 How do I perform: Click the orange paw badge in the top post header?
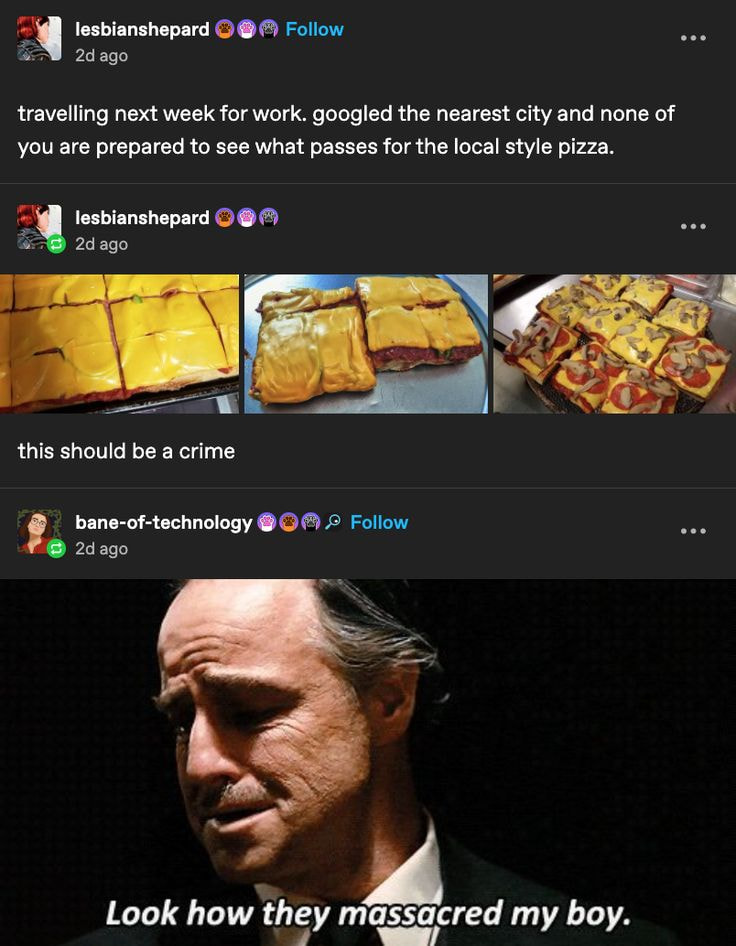tap(225, 29)
